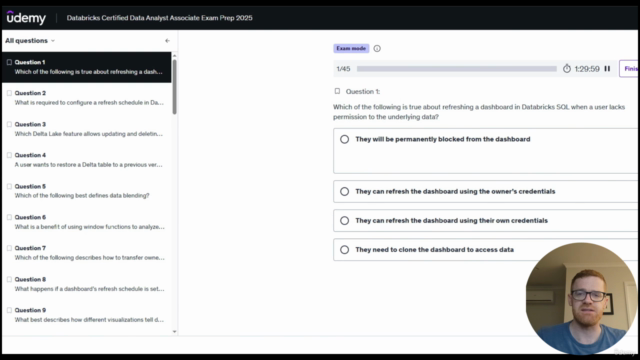Viewport: 640px width, 360px height.
Task: Open Question 4 about restoring Delta table
Action: pyautogui.click(x=87, y=160)
